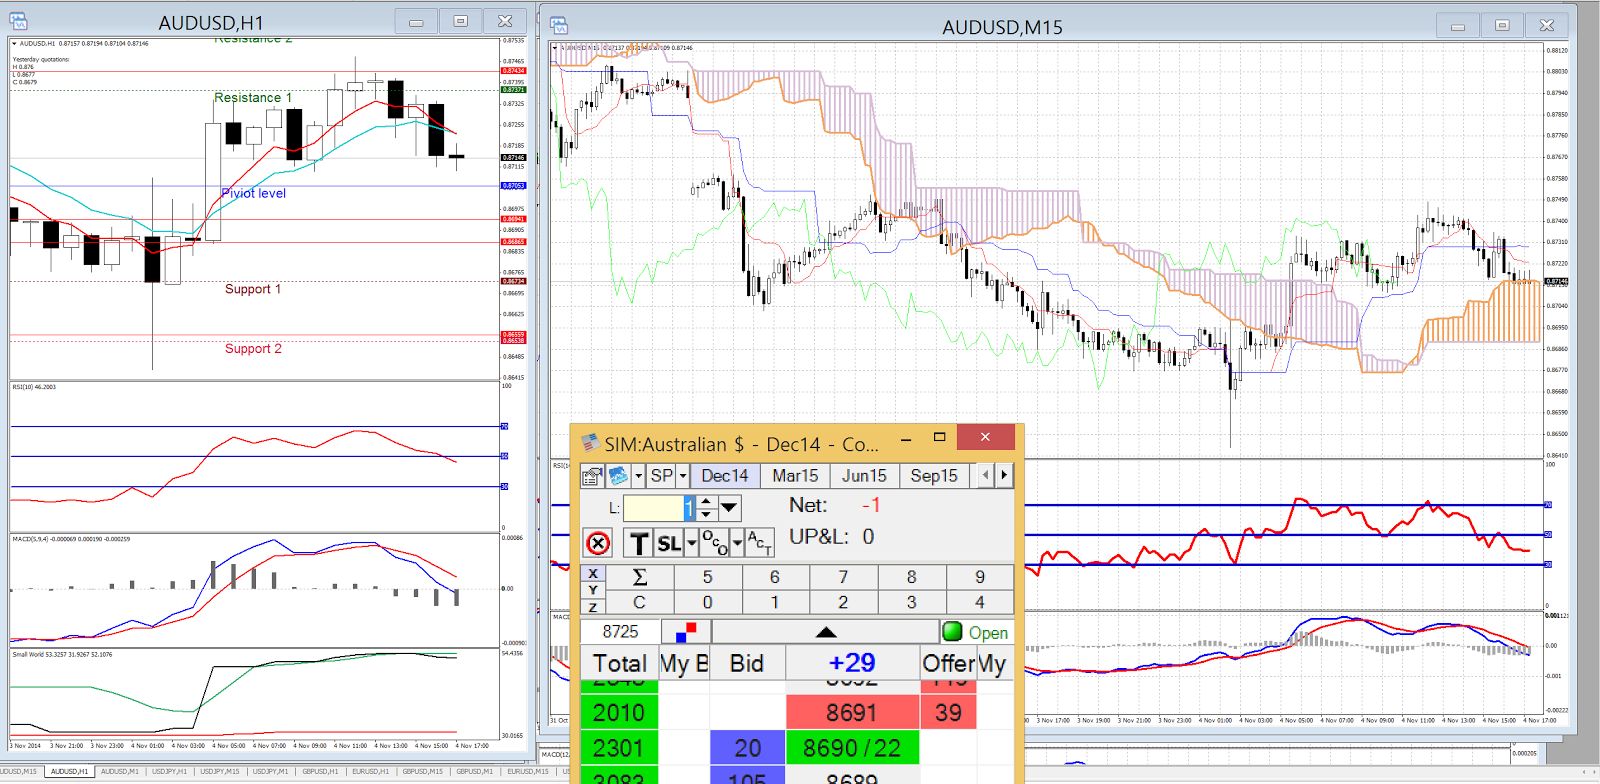1600x784 pixels.
Task: Click the C clear quantity button
Action: click(x=640, y=602)
